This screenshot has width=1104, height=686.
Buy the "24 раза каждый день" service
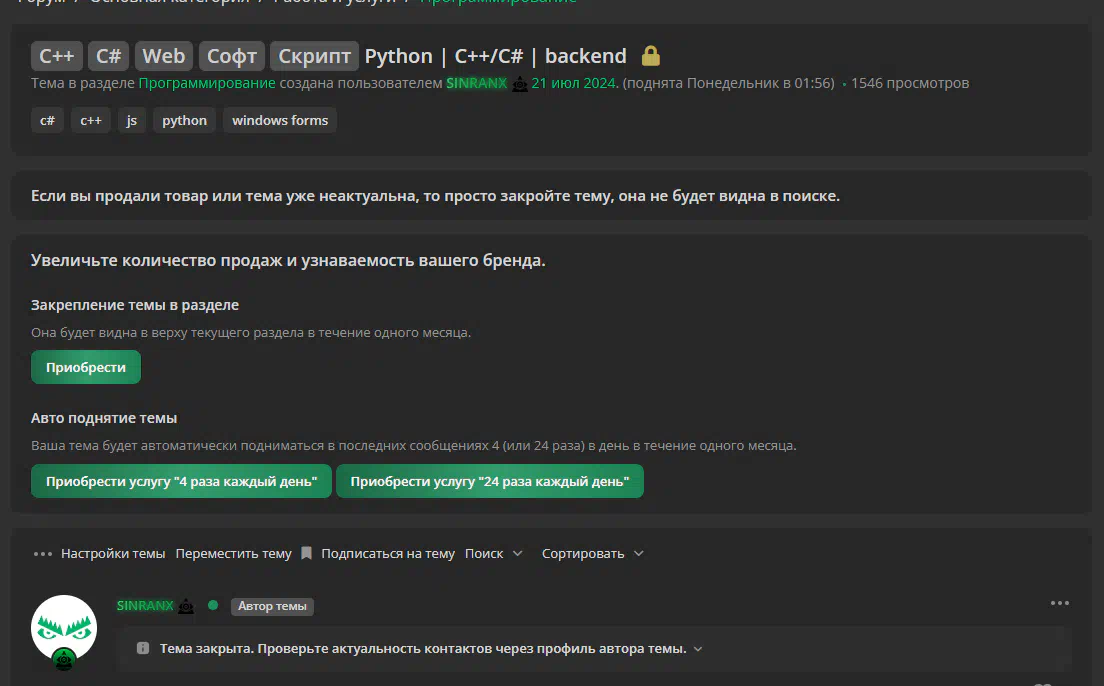click(489, 481)
